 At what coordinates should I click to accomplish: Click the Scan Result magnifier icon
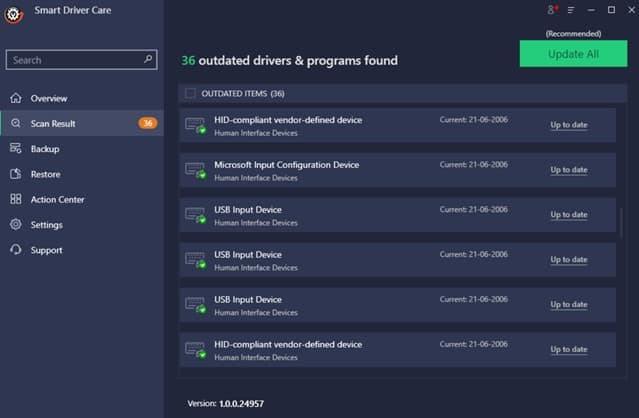tap(16, 123)
